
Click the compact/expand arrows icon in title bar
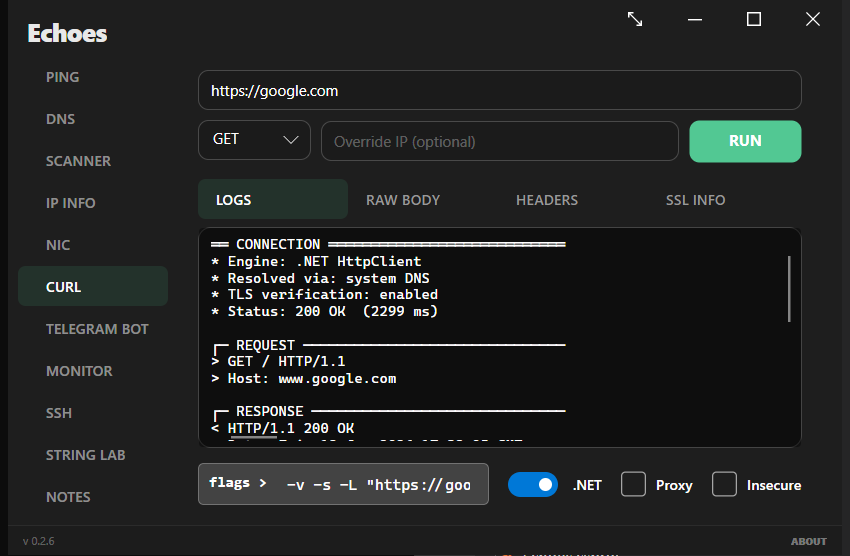tap(635, 20)
